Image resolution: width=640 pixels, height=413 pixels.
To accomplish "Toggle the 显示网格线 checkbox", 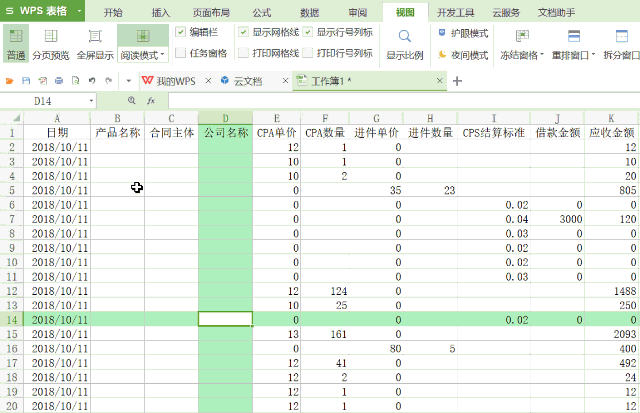I will (243, 32).
